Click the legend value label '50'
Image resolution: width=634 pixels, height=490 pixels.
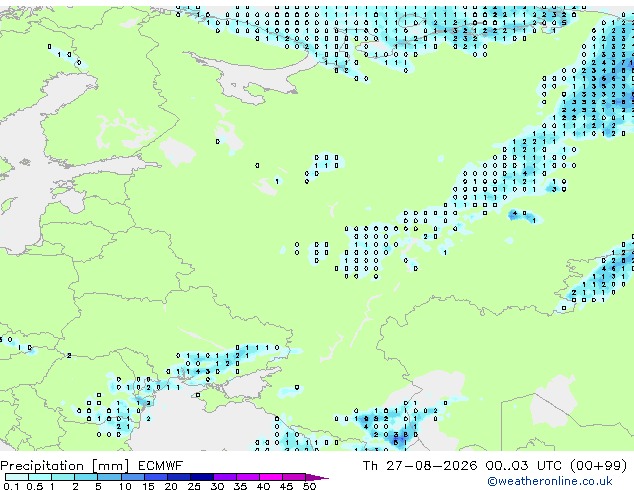click(309, 486)
